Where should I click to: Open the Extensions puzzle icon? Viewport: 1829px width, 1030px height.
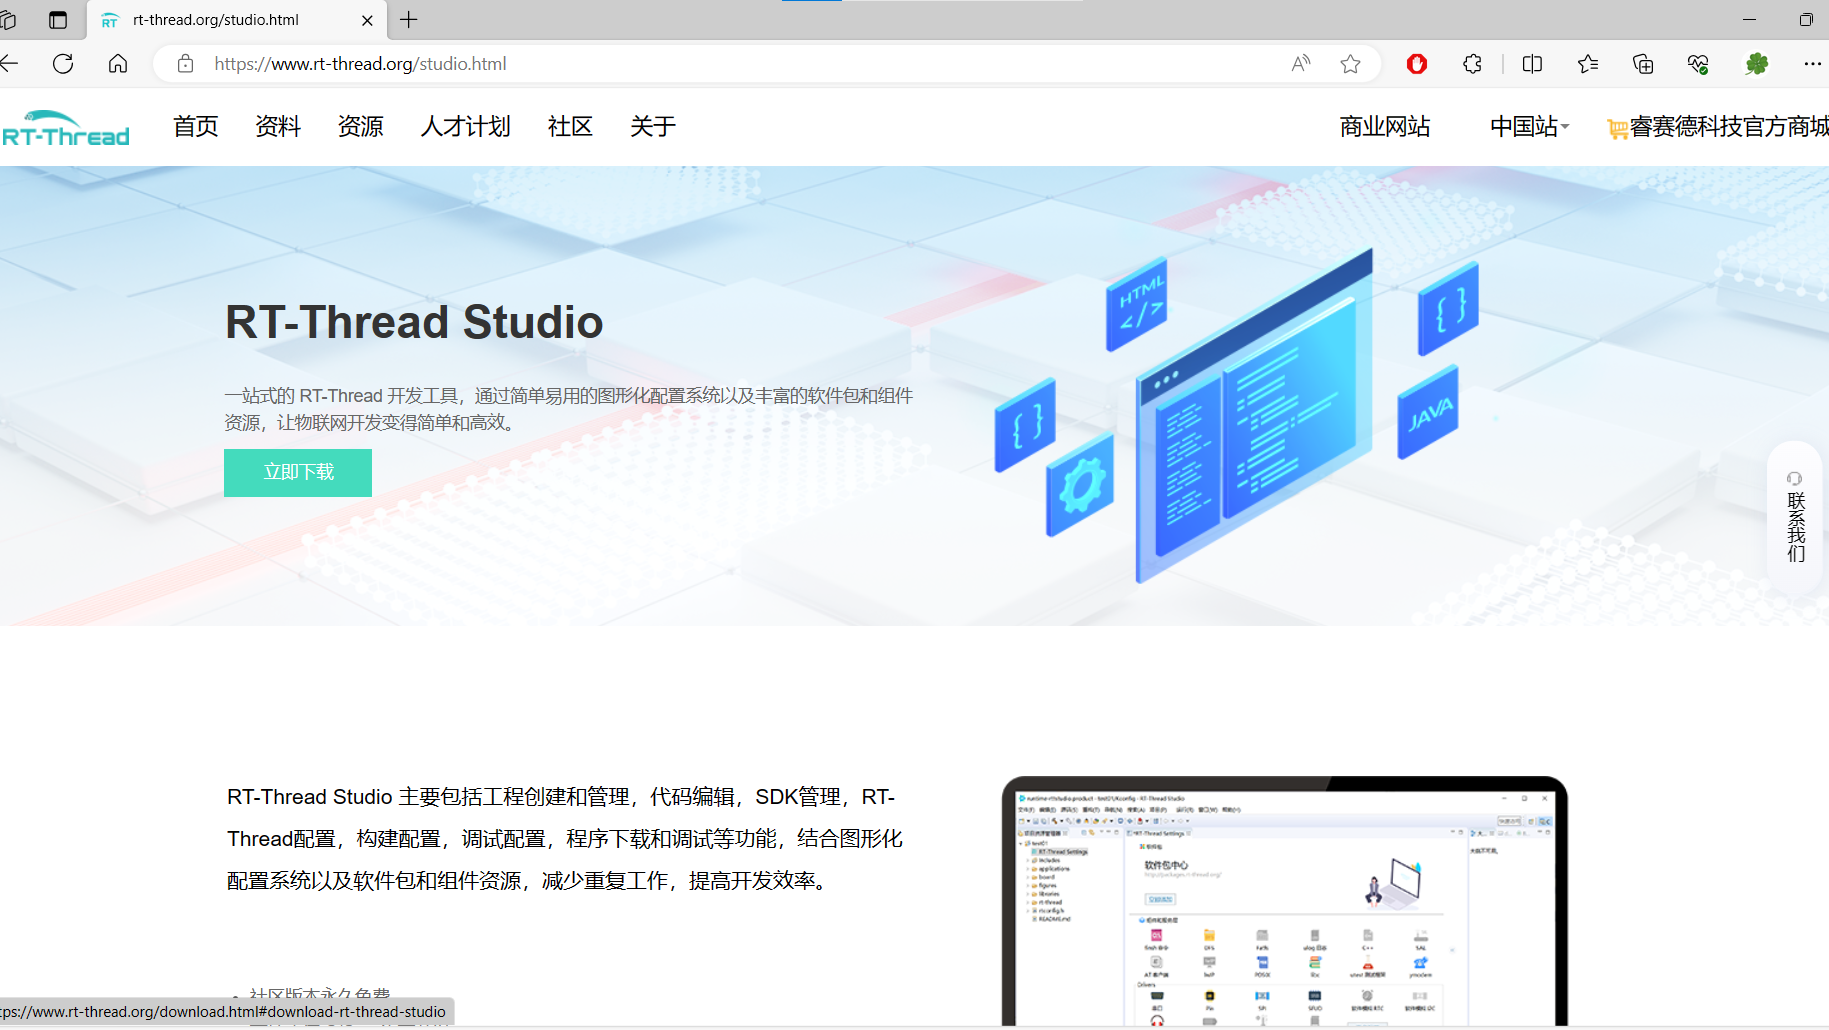[x=1472, y=64]
